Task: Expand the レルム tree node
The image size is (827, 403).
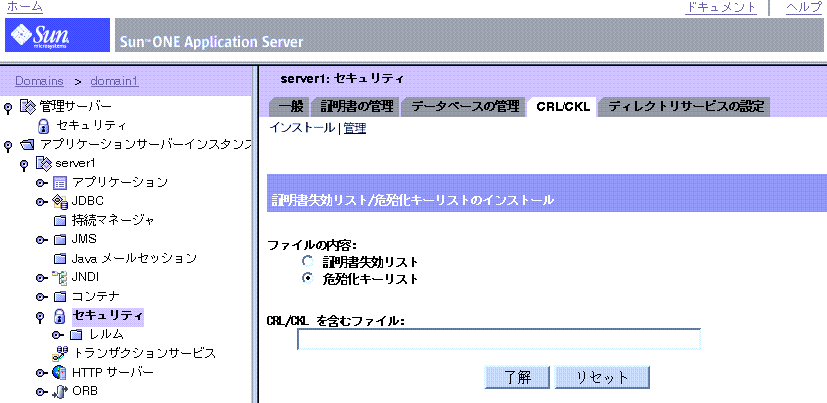Action: coord(59,335)
